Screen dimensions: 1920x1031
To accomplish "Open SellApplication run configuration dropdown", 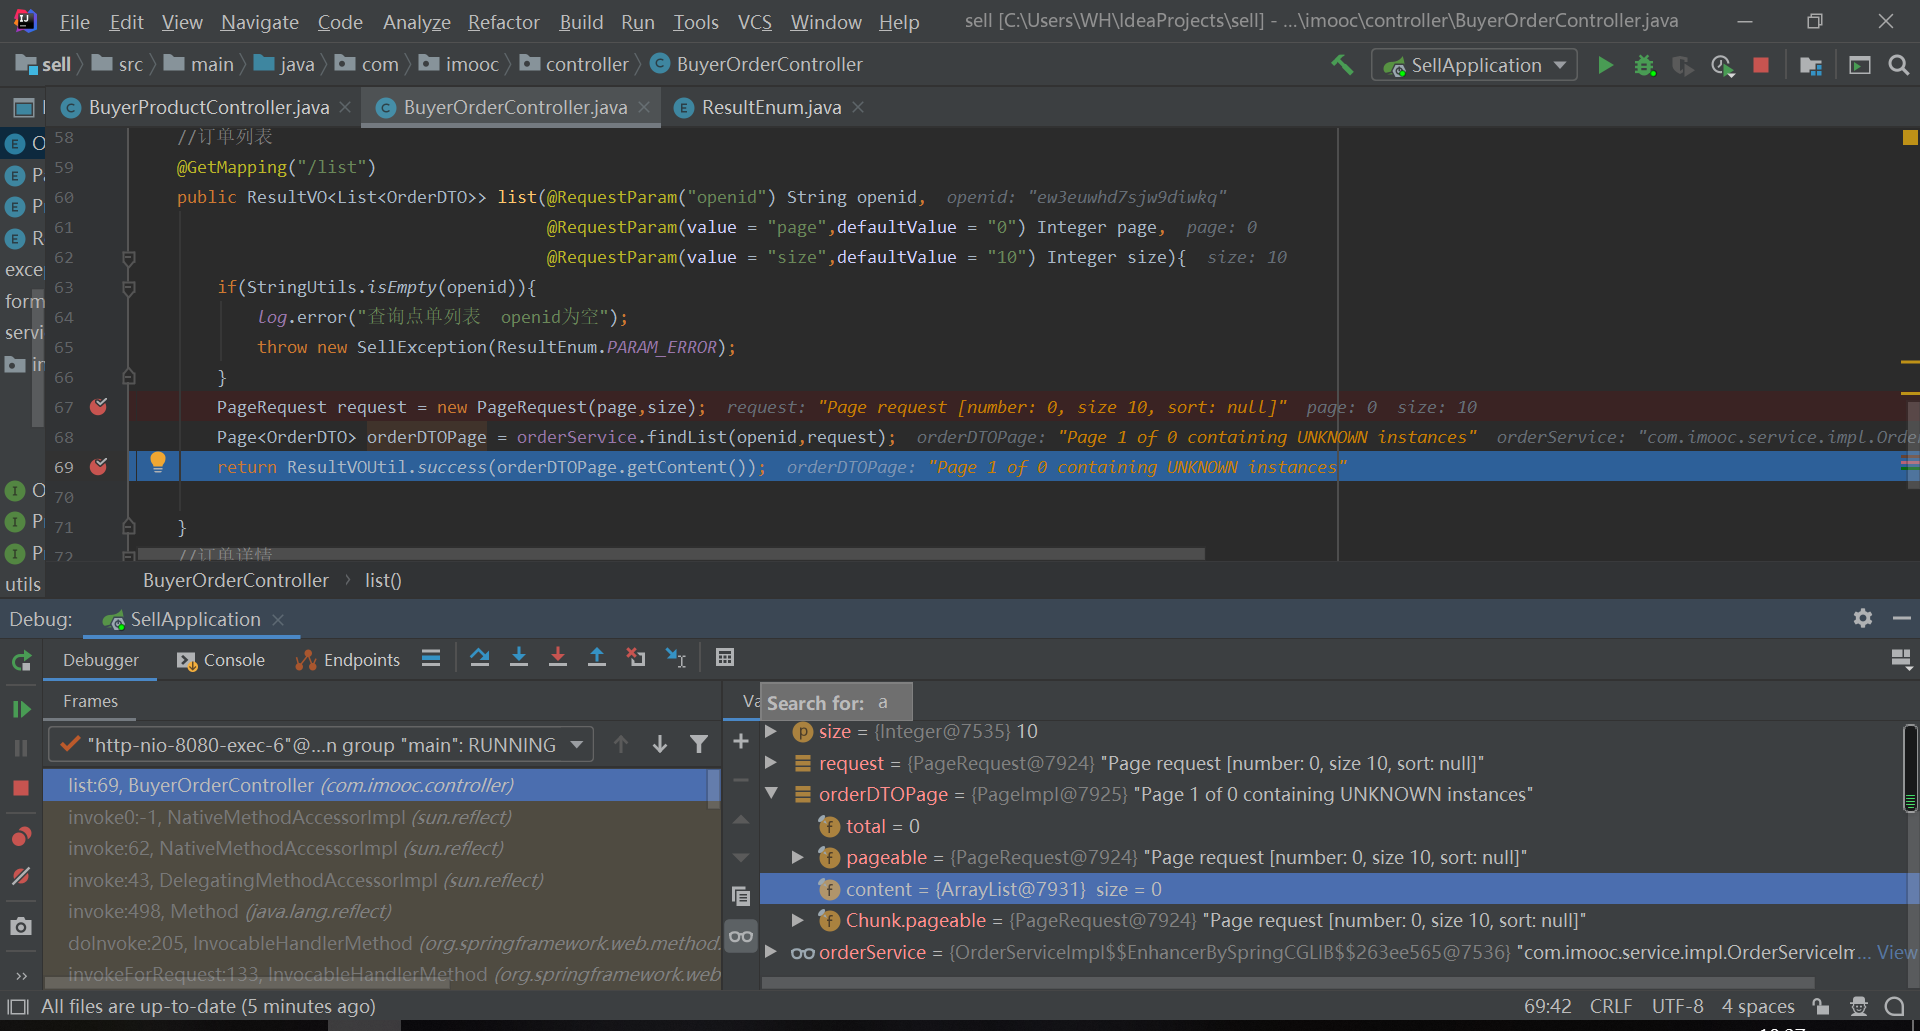I will [x=1474, y=65].
